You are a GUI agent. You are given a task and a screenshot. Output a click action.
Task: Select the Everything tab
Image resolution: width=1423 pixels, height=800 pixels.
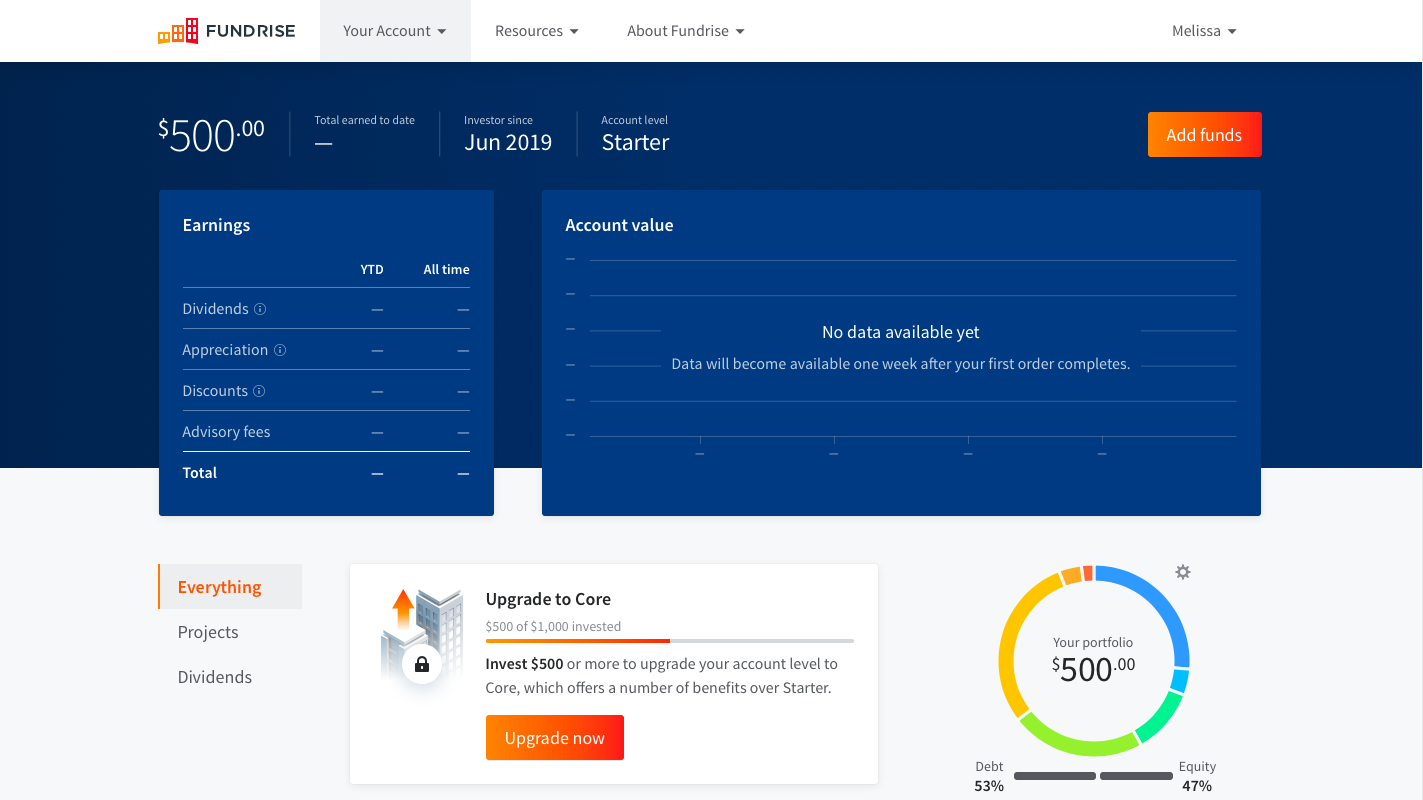[x=230, y=587]
